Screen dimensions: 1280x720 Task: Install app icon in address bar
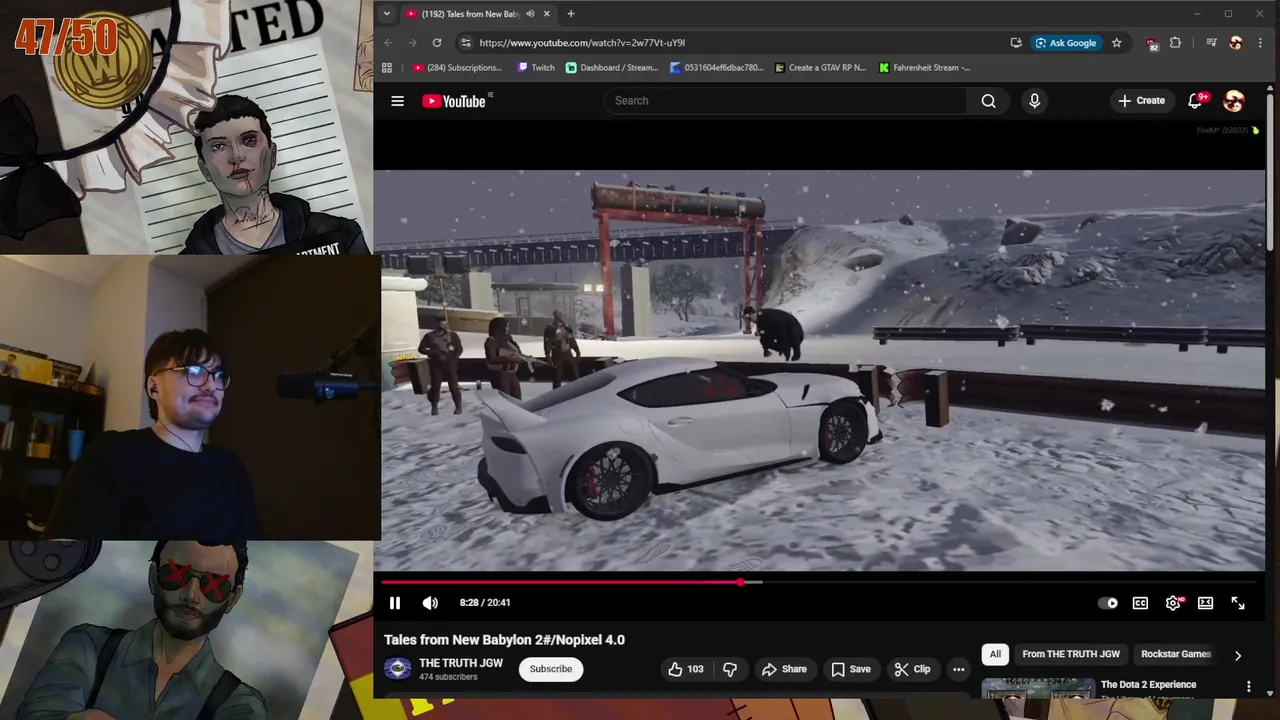pos(1016,43)
